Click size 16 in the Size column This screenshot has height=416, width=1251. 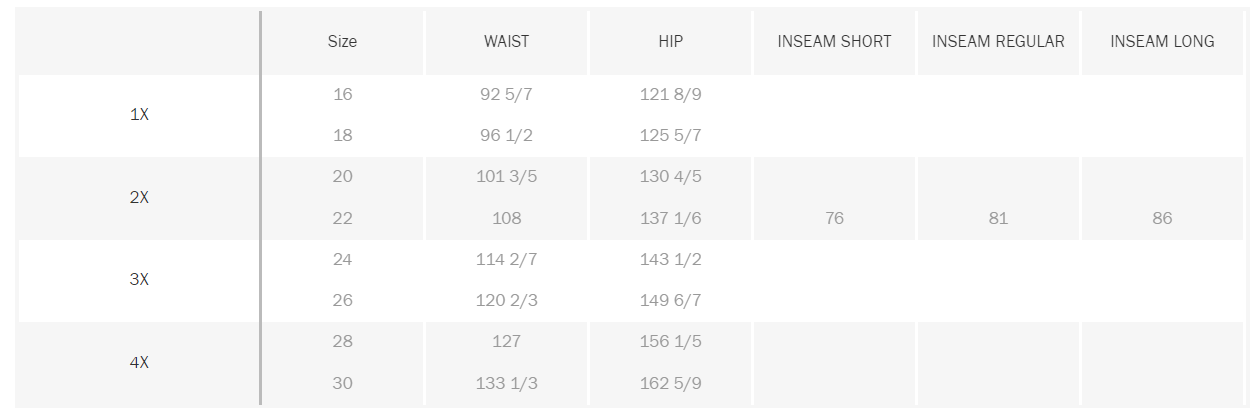[343, 95]
